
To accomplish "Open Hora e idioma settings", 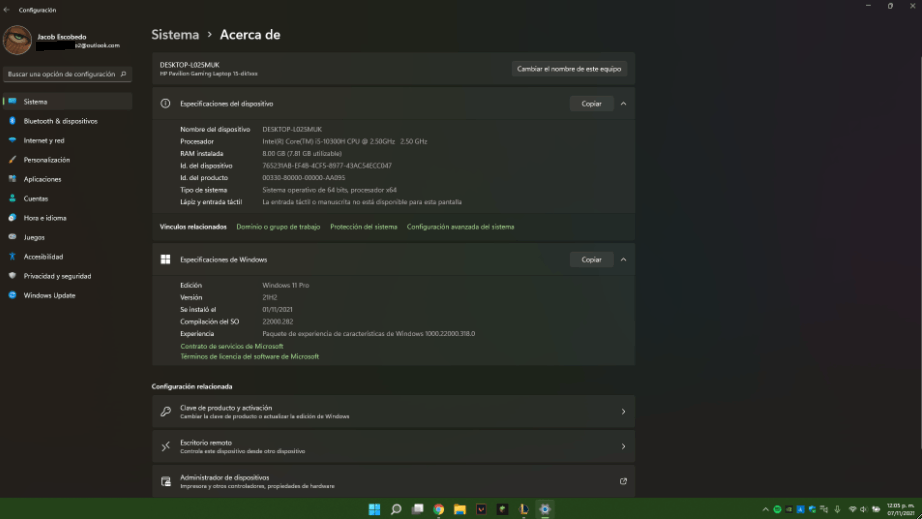I will (x=68, y=218).
